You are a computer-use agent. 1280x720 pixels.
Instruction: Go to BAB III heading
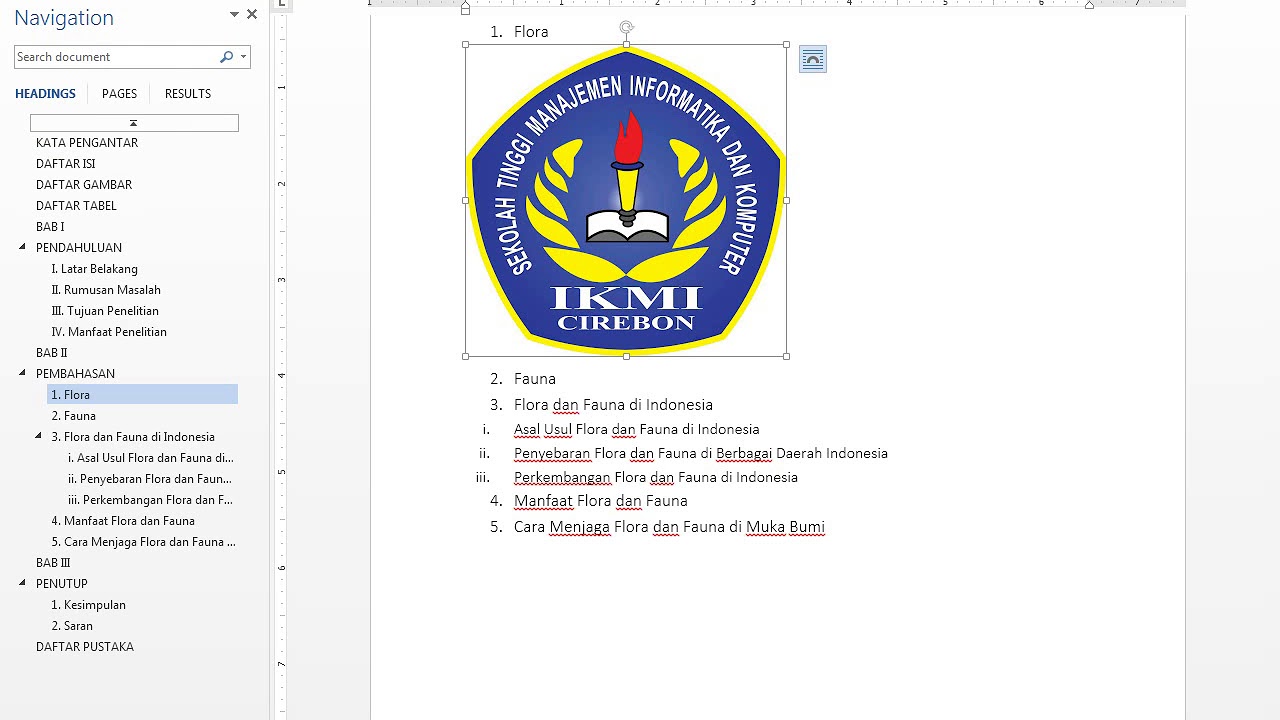pyautogui.click(x=53, y=563)
